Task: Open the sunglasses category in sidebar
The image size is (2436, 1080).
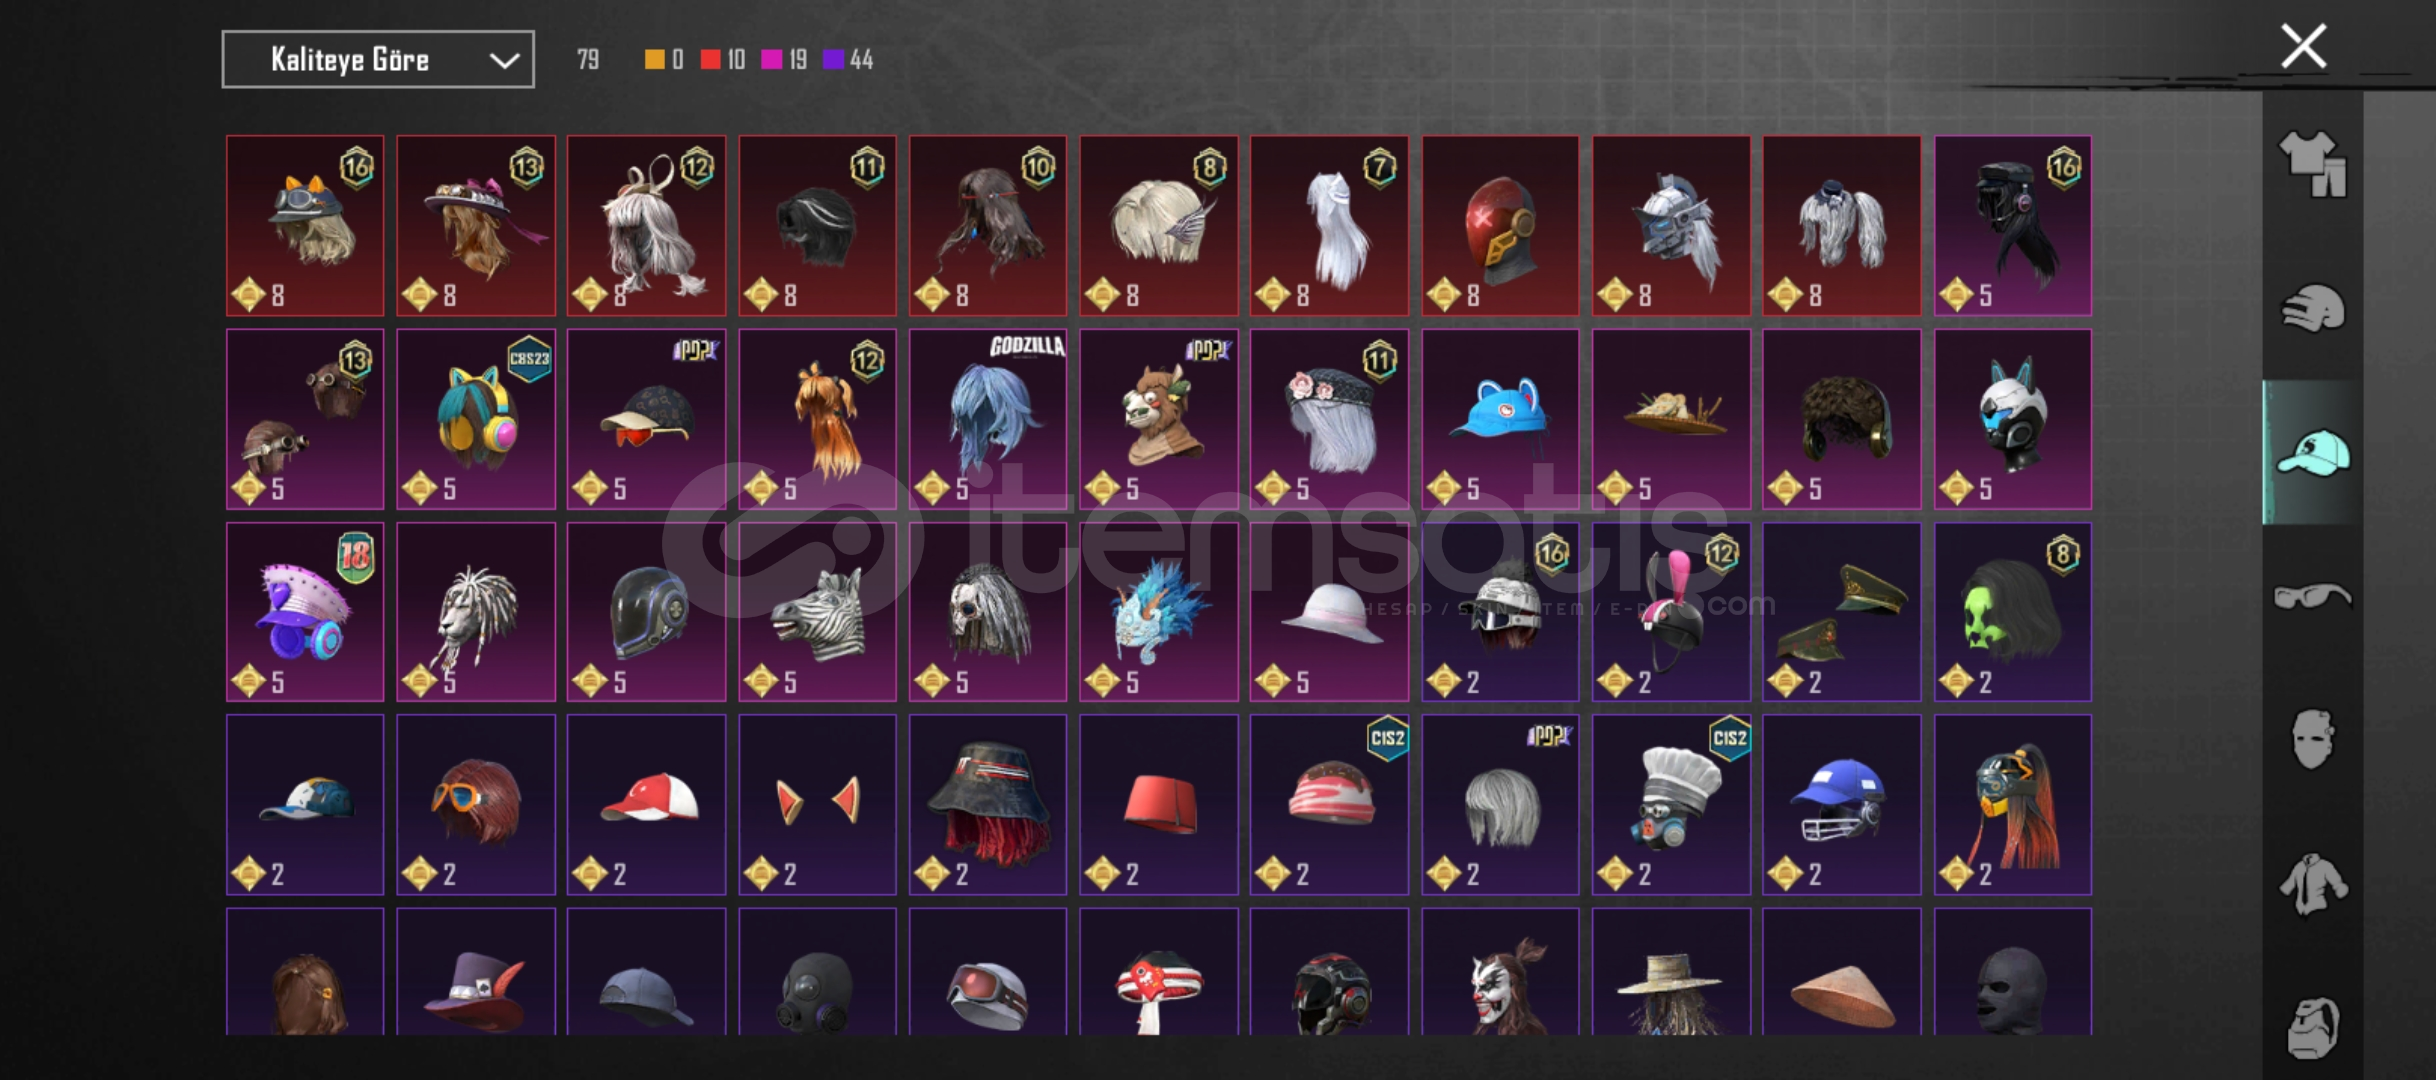Action: pos(2313,596)
